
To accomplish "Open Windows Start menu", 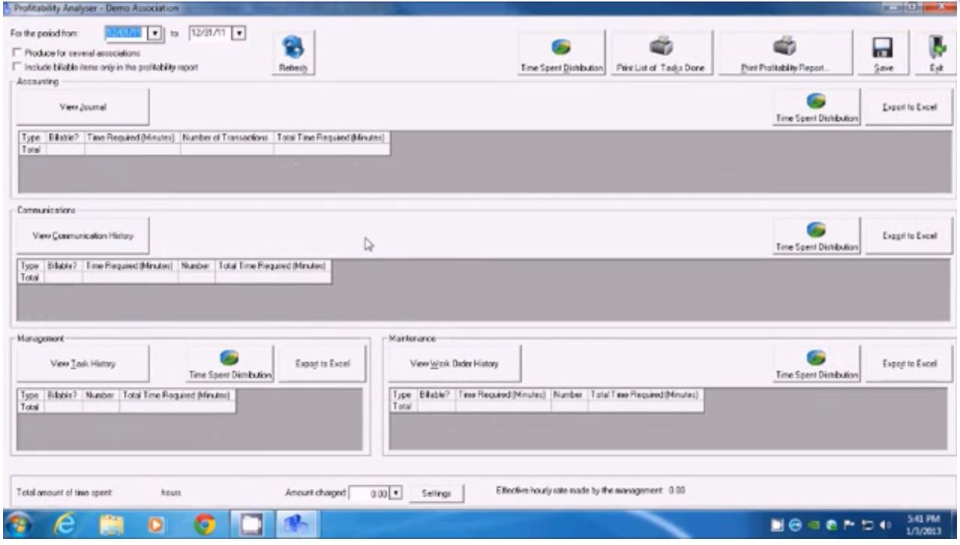I will coord(19,524).
